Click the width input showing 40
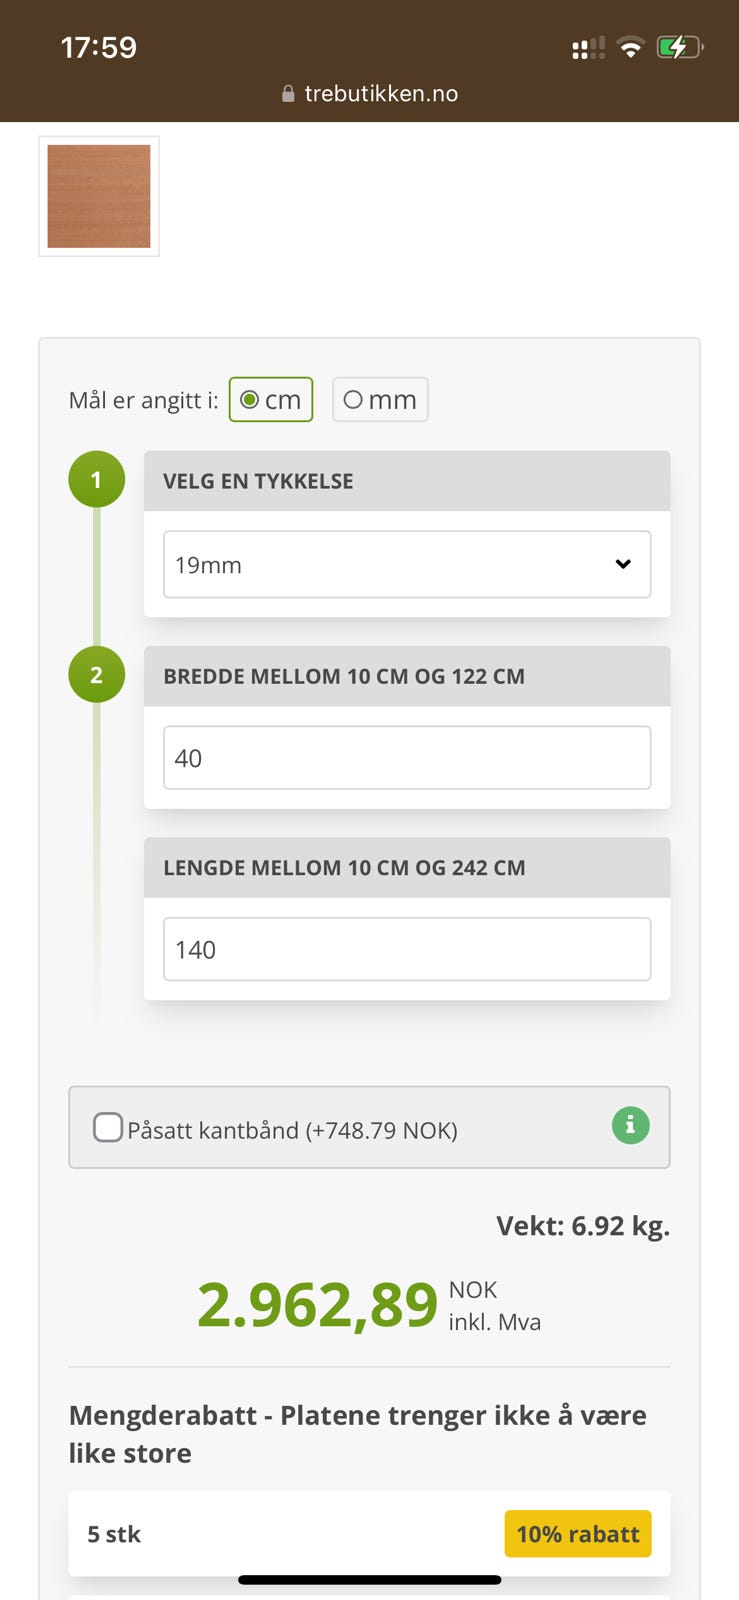This screenshot has height=1600, width=739. click(x=406, y=757)
